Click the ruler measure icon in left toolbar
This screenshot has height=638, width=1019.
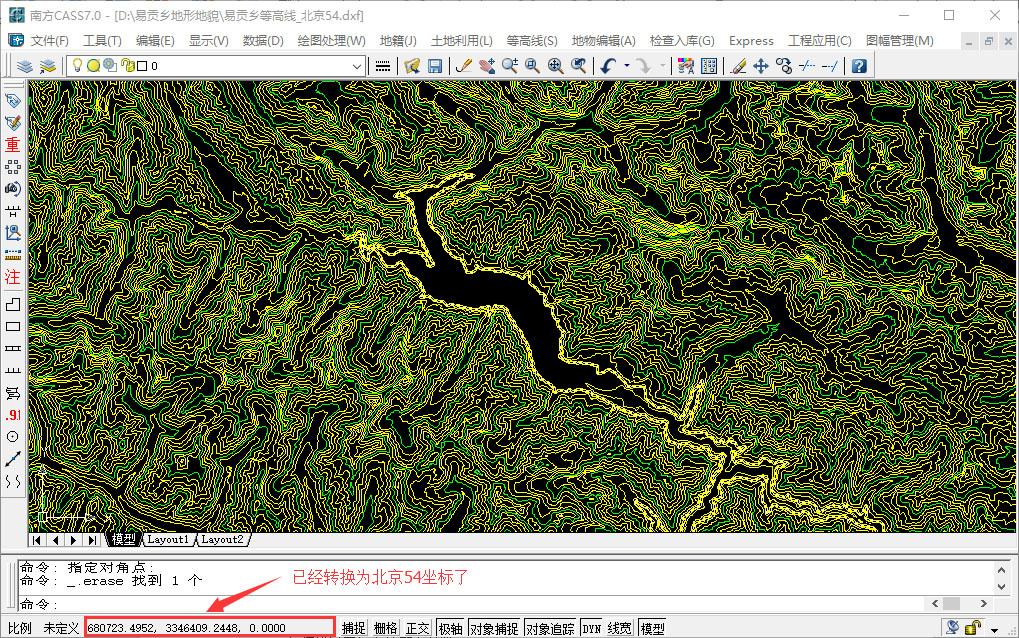(x=12, y=255)
